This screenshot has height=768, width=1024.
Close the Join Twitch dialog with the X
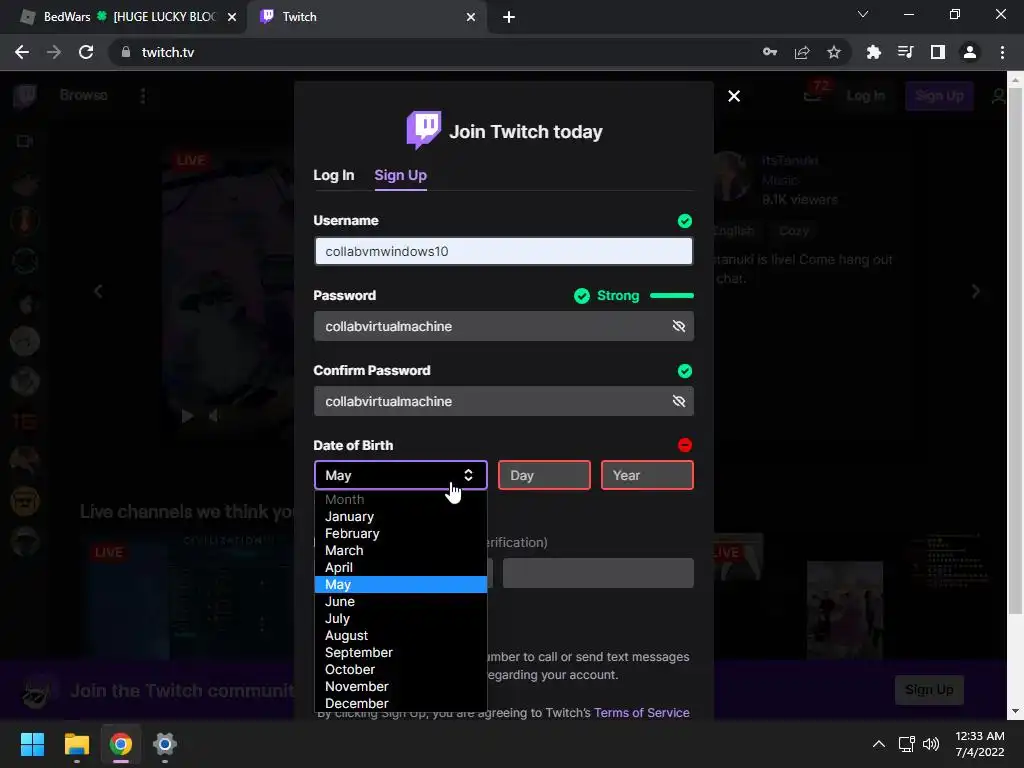(x=734, y=96)
